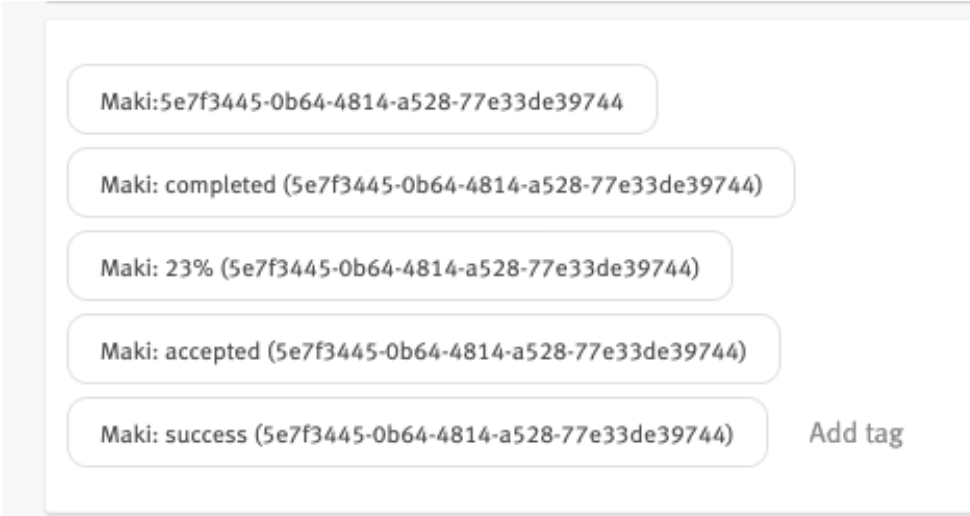Viewport: 970px width, 516px height.
Task: Click "Maki:" prefix of the topmost tag
Action: click(x=130, y=101)
